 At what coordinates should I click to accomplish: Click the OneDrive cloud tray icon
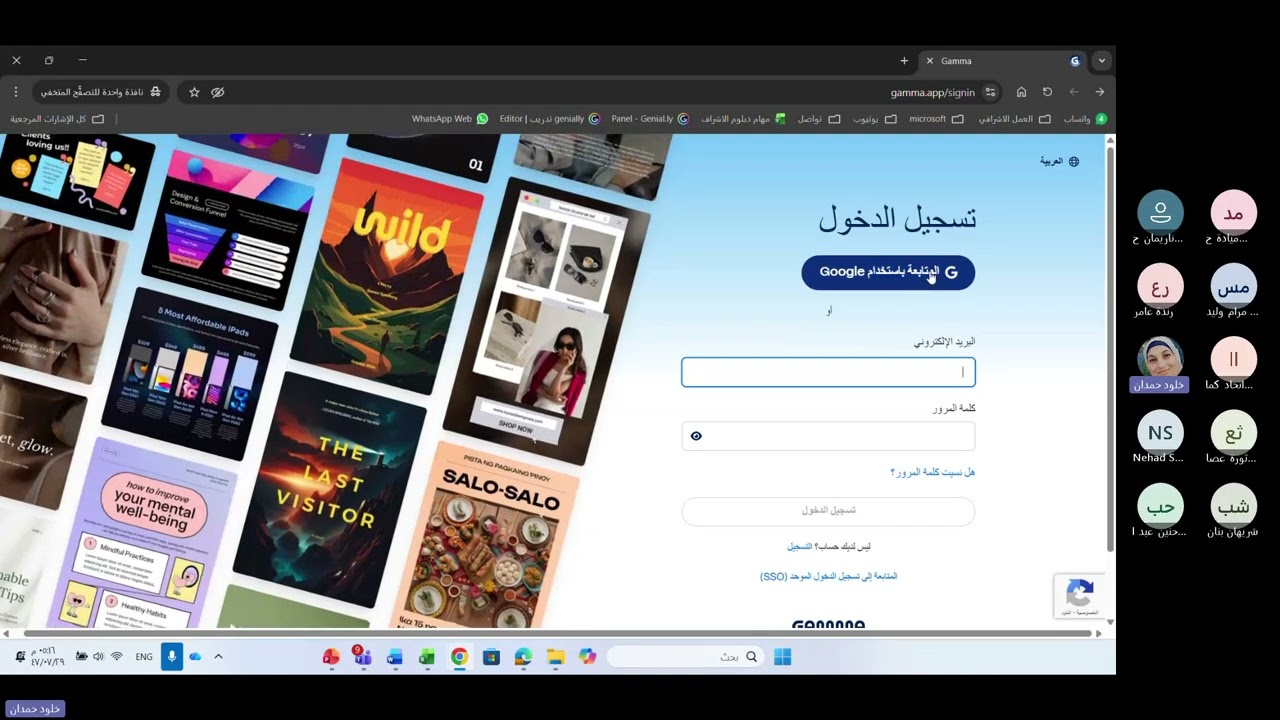(195, 657)
